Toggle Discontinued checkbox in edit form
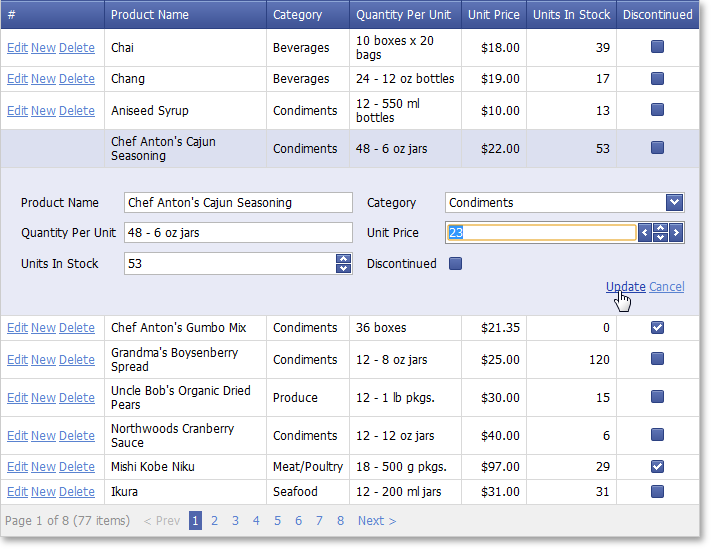The width and height of the screenshot is (713, 551). coord(456,264)
